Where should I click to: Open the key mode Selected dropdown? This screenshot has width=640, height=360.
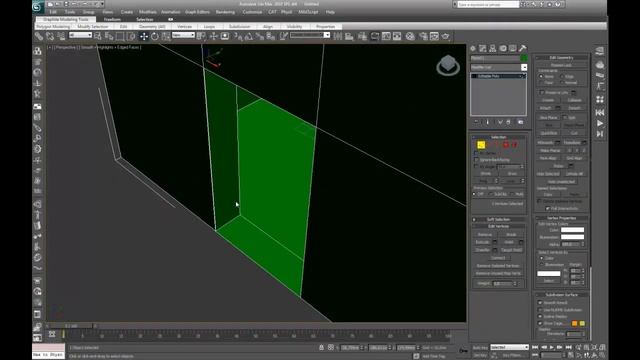509,347
